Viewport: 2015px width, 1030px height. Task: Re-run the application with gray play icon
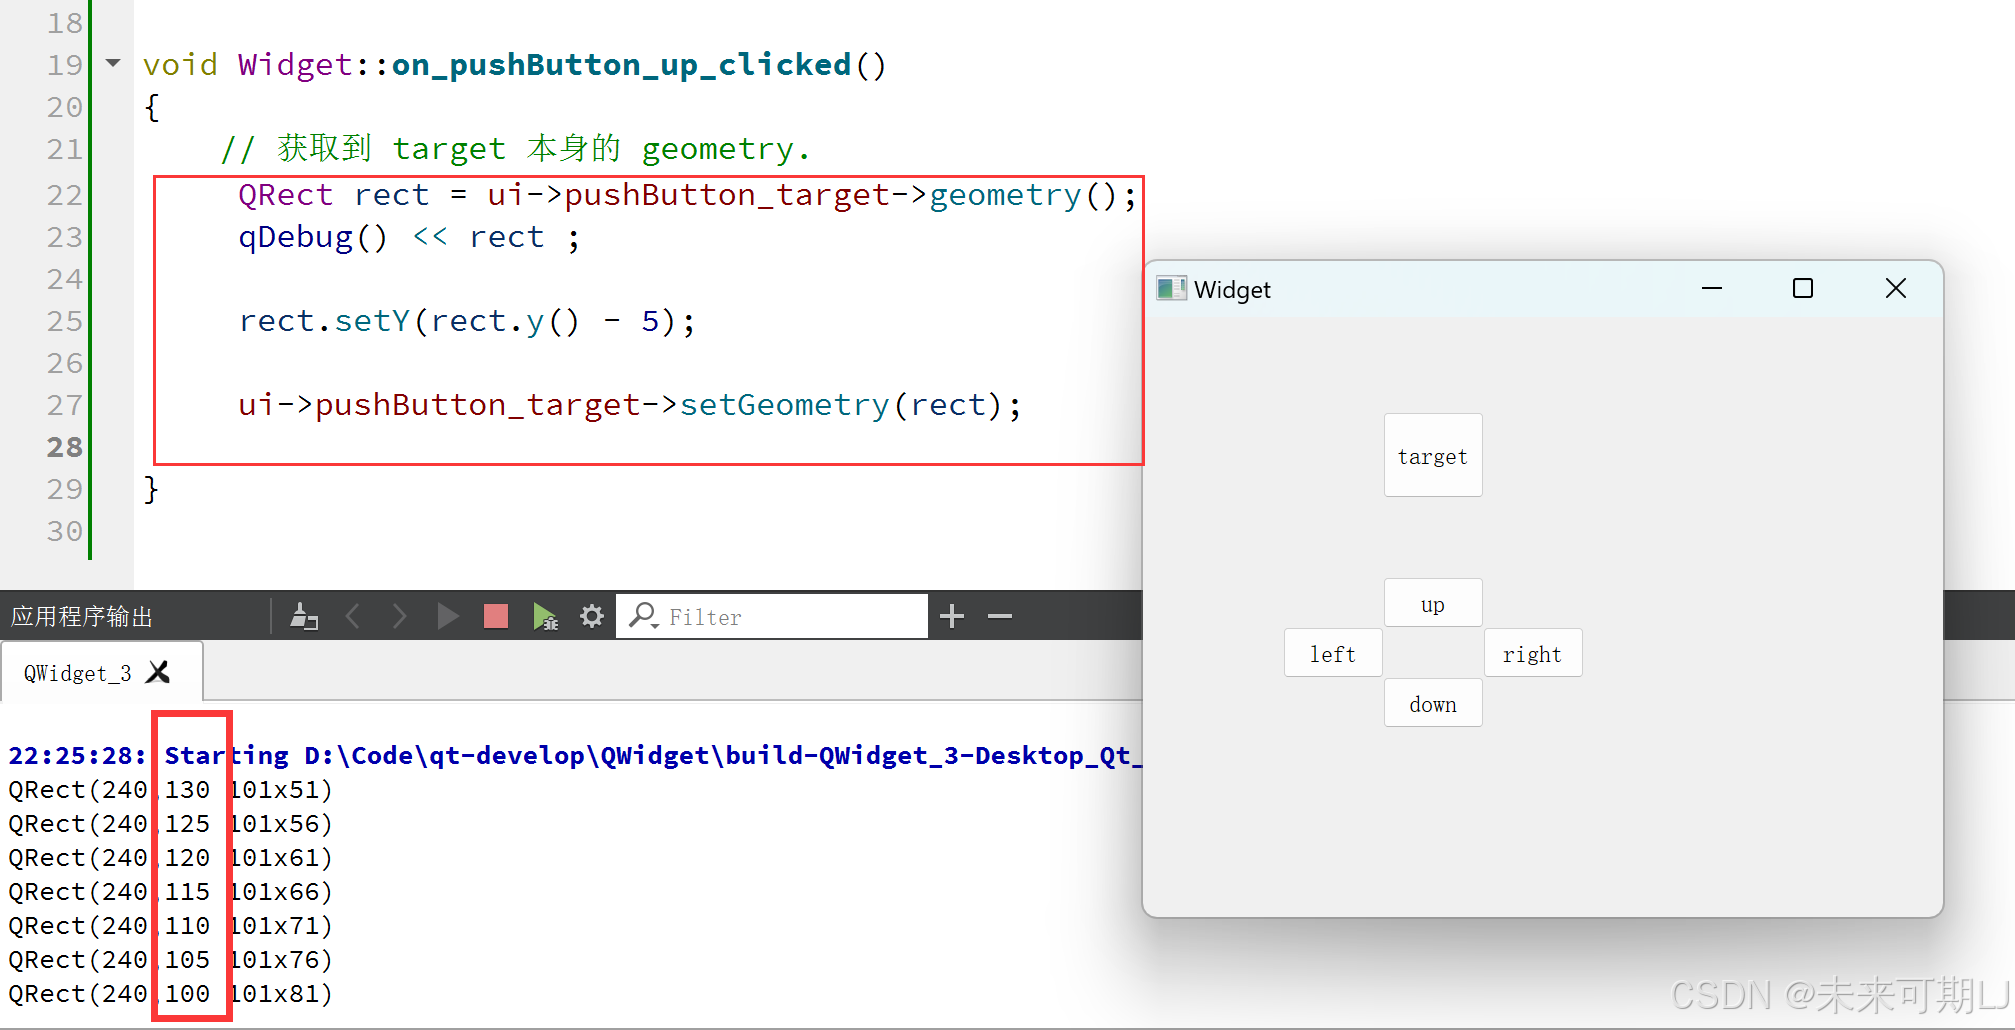coord(448,616)
